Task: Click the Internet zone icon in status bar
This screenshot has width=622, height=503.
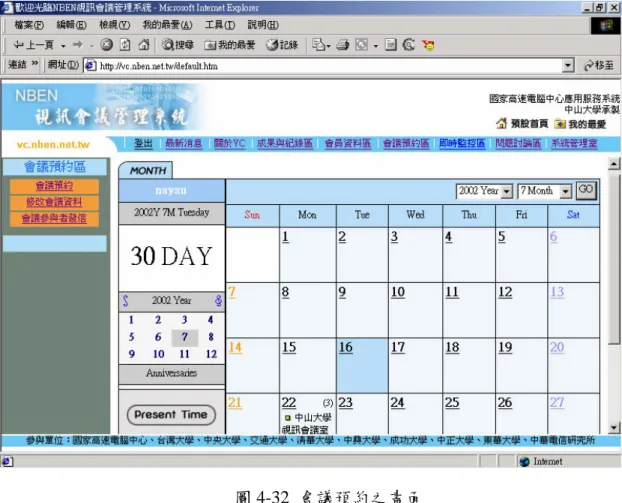Action: click(x=524, y=462)
